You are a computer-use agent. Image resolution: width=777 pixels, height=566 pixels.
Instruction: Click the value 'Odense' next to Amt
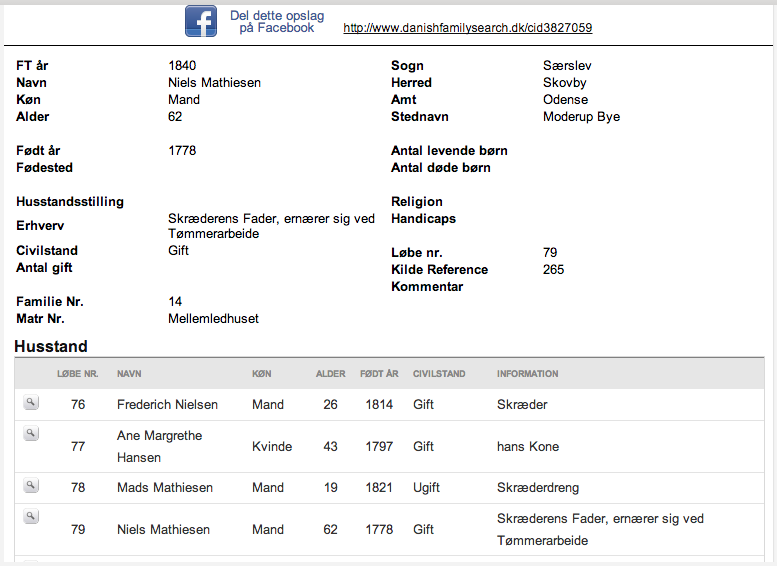click(x=565, y=99)
